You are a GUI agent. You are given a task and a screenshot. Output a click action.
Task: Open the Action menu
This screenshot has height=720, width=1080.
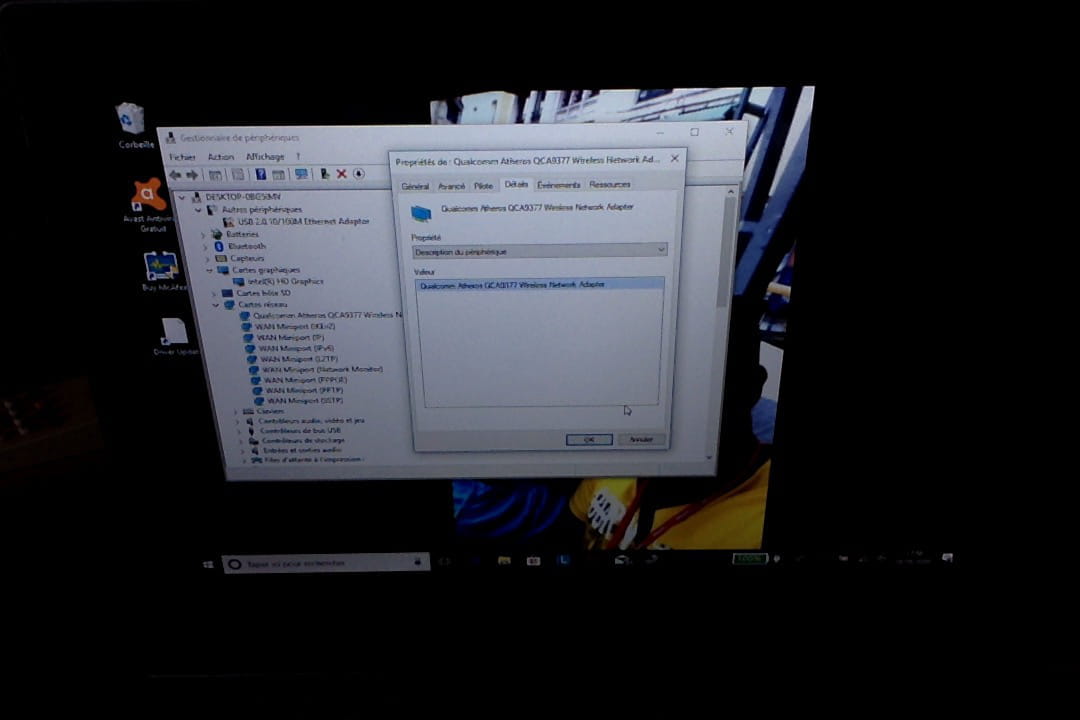tap(220, 157)
